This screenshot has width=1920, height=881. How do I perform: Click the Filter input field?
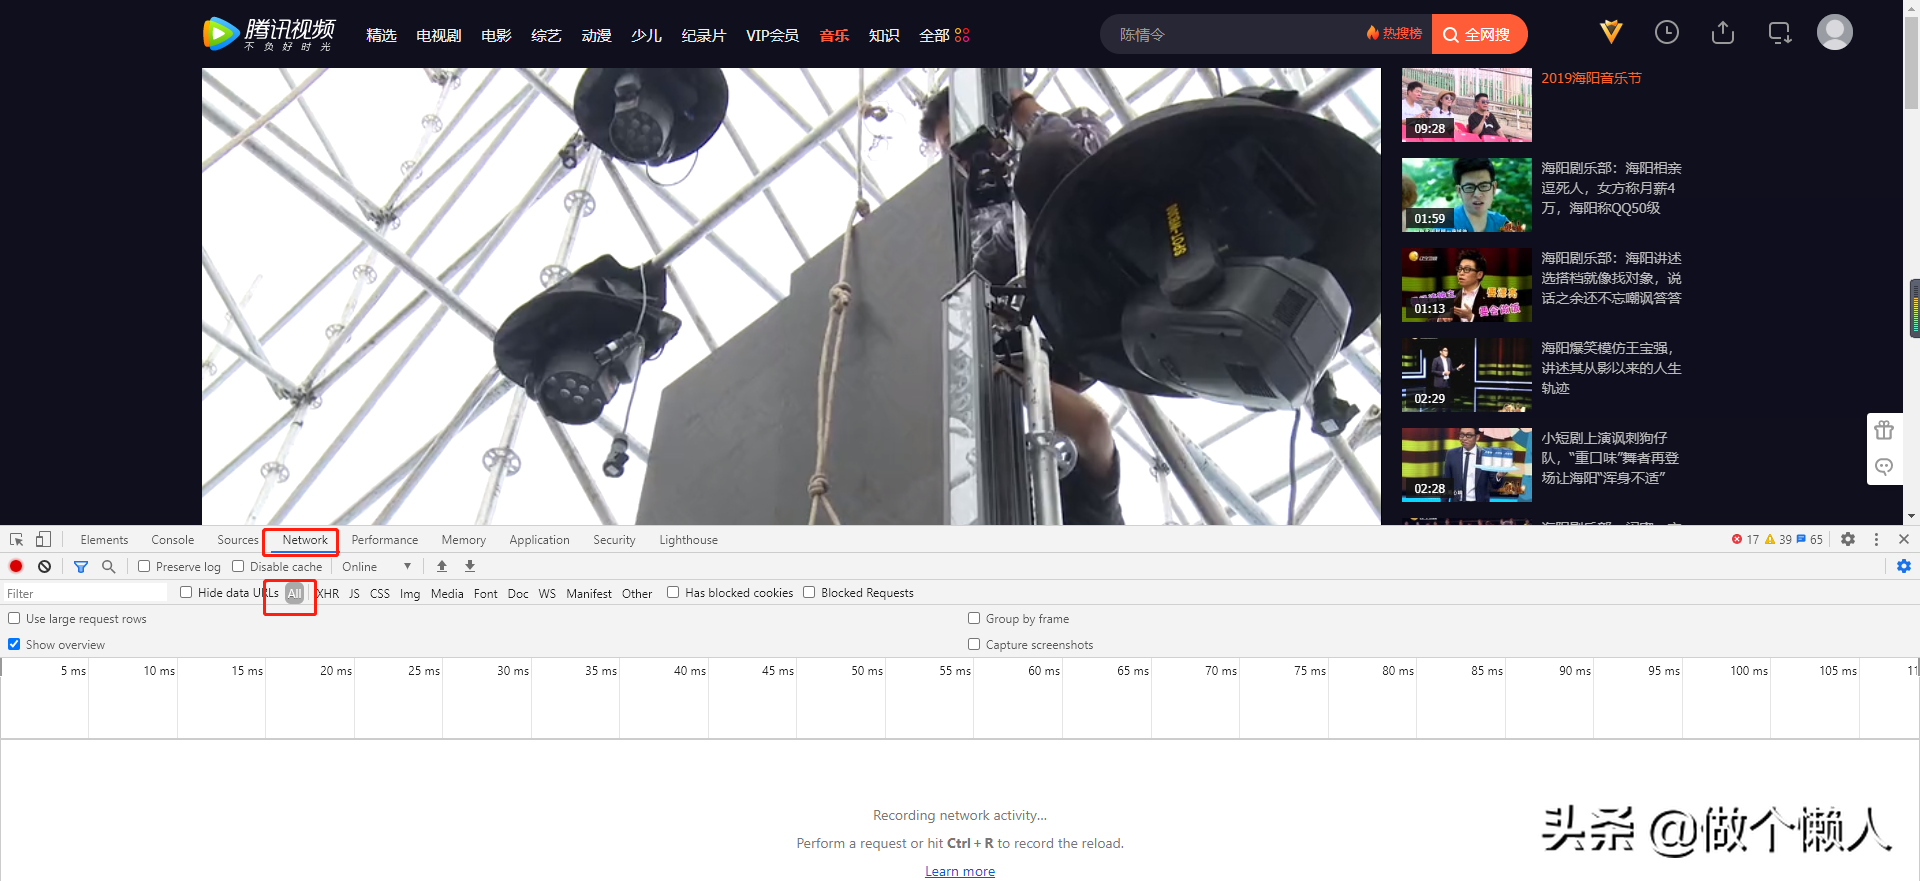pos(85,593)
